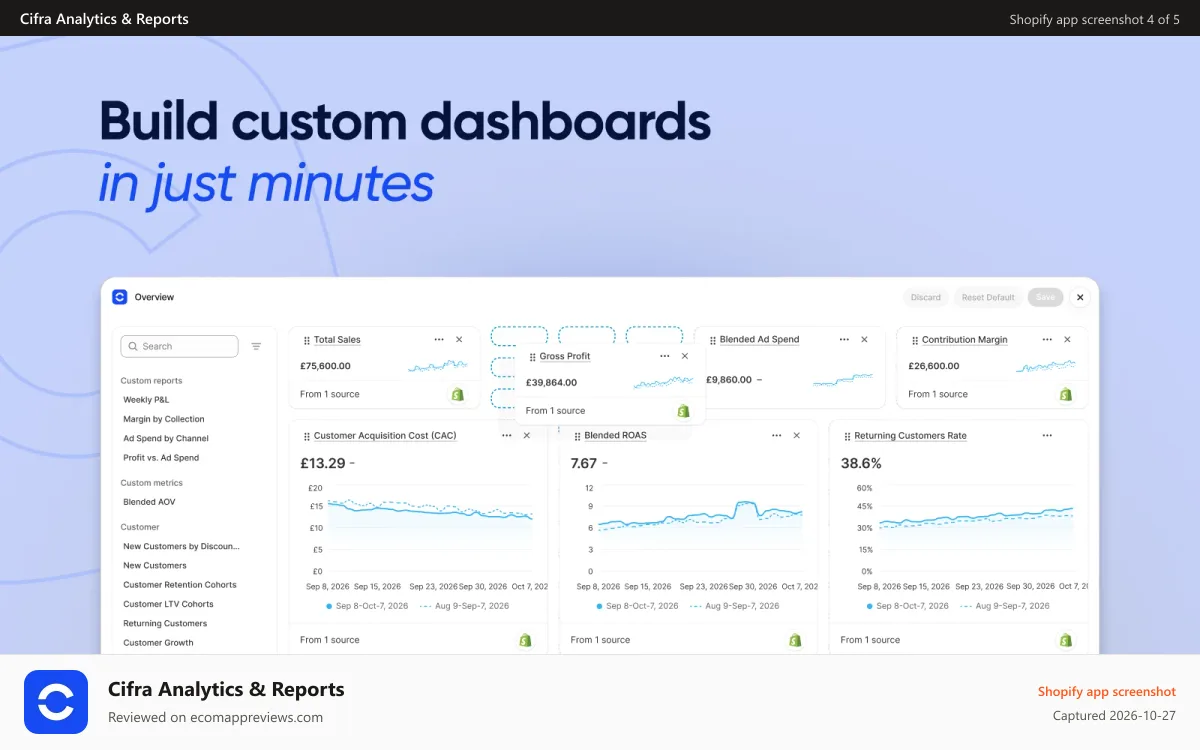This screenshot has height=750, width=1200.
Task: Grab the drag handle on Customer Acquisition Cost card
Action: (306, 436)
